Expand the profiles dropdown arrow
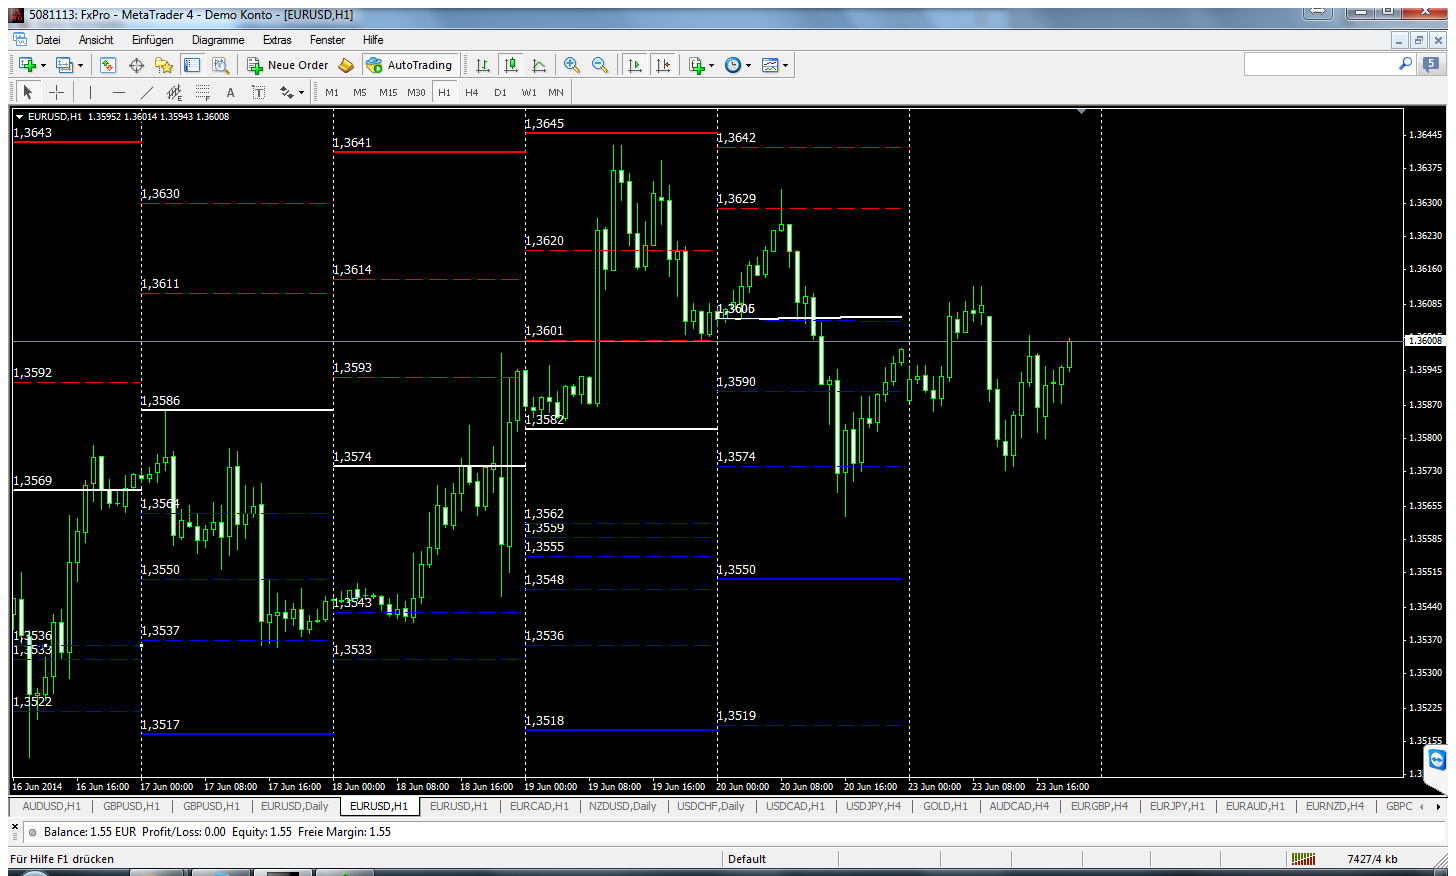Screen dimensions: 1456x876 80,65
